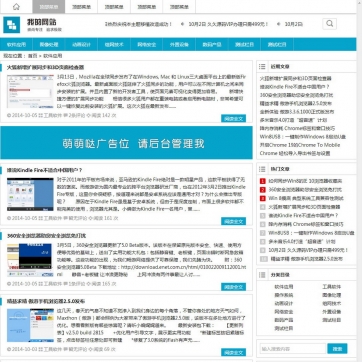Image resolution: width=362 pixels, height=362 pixels.
Task: Open 外置设备 in the blue navigation bar
Action: tap(179, 44)
